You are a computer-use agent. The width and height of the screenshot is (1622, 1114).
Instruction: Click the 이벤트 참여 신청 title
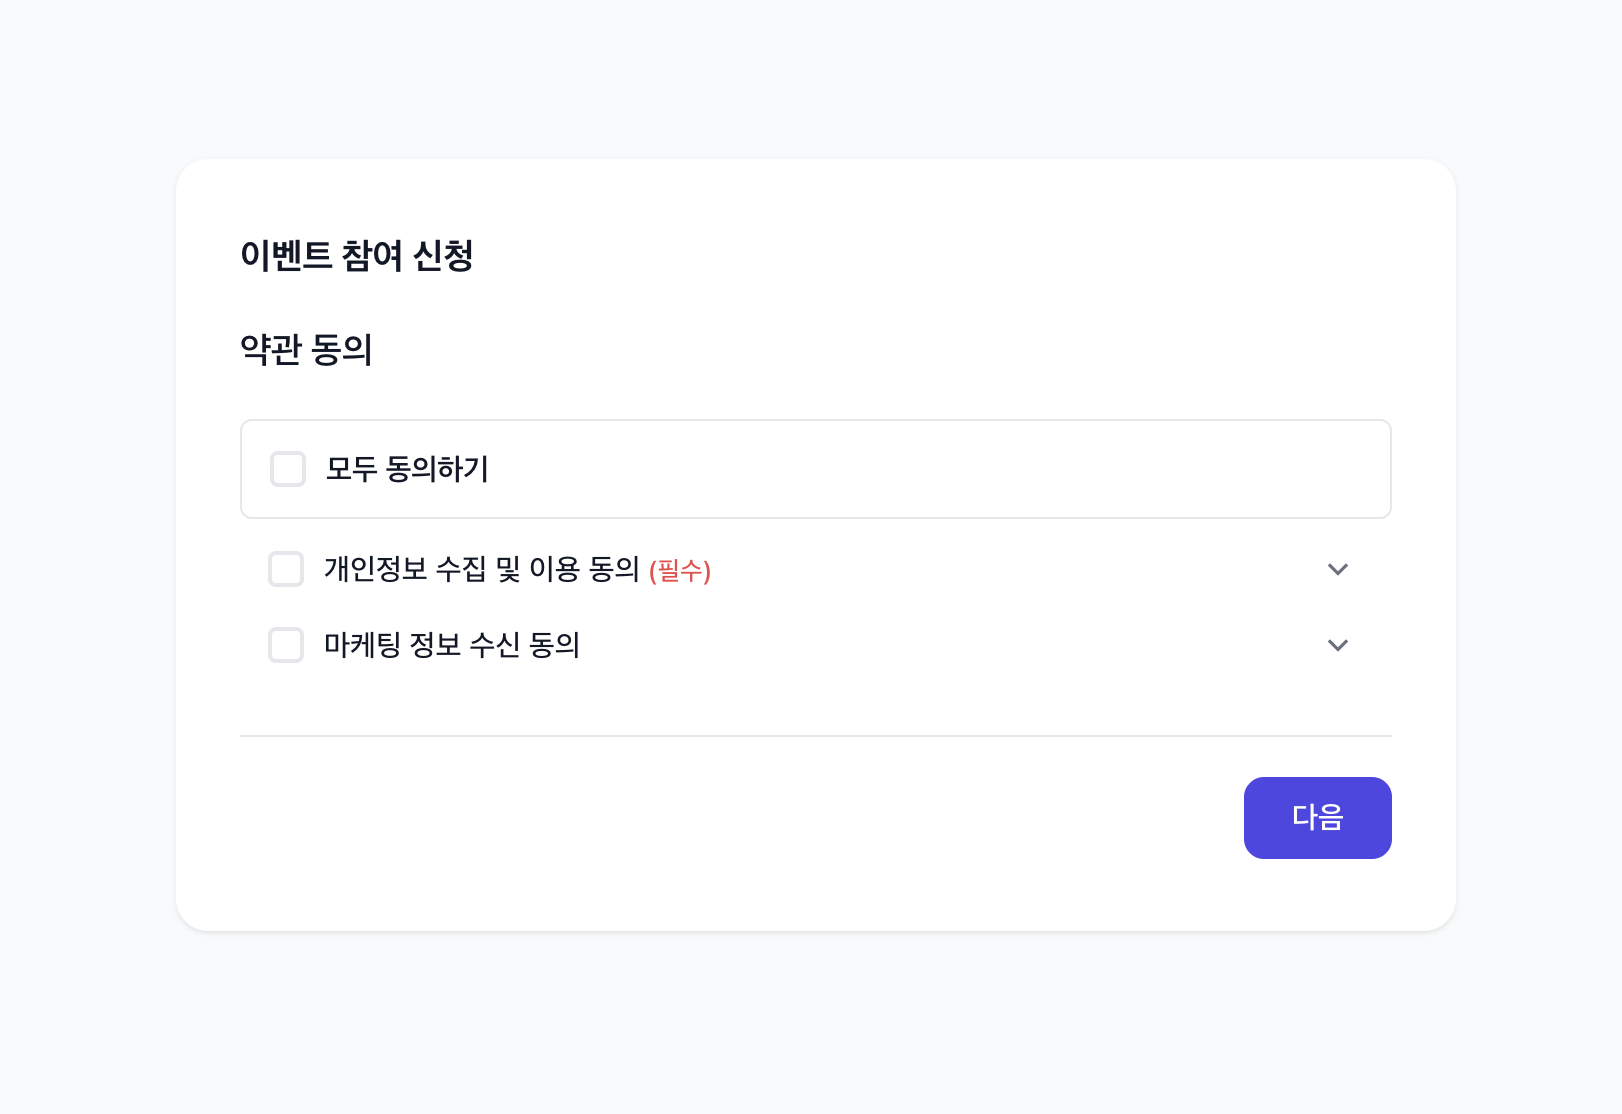(x=356, y=256)
